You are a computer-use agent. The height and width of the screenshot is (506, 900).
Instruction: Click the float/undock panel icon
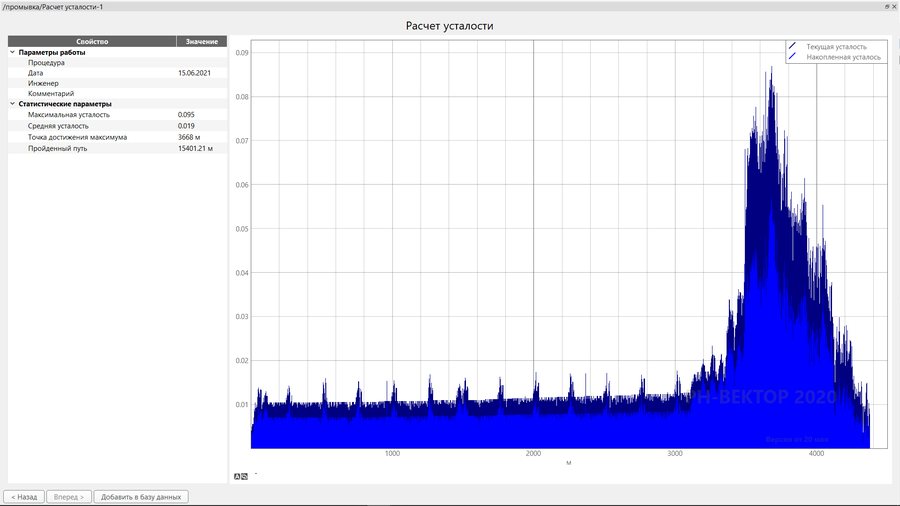point(886,6)
